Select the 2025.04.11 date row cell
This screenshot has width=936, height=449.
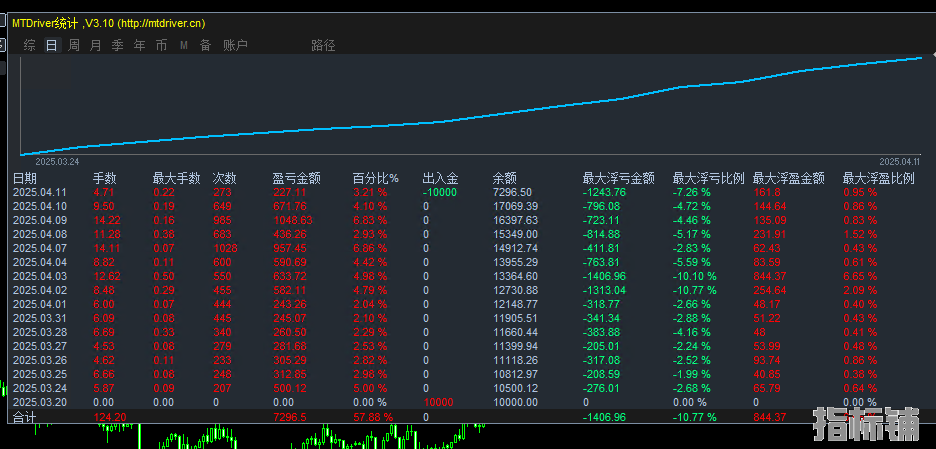(39, 192)
